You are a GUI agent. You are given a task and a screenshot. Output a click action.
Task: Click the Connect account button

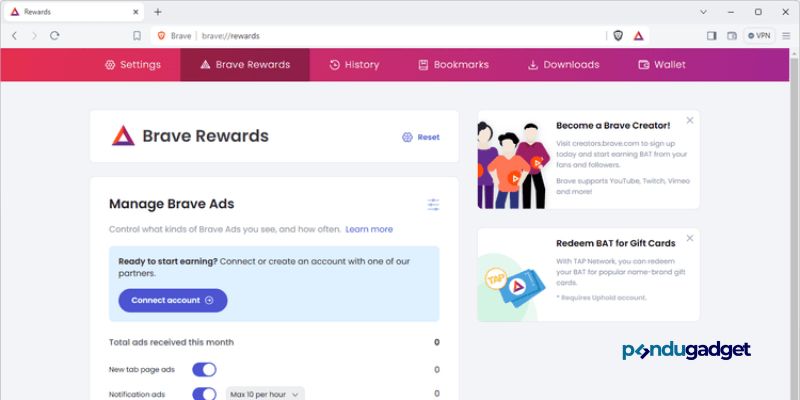(x=173, y=301)
